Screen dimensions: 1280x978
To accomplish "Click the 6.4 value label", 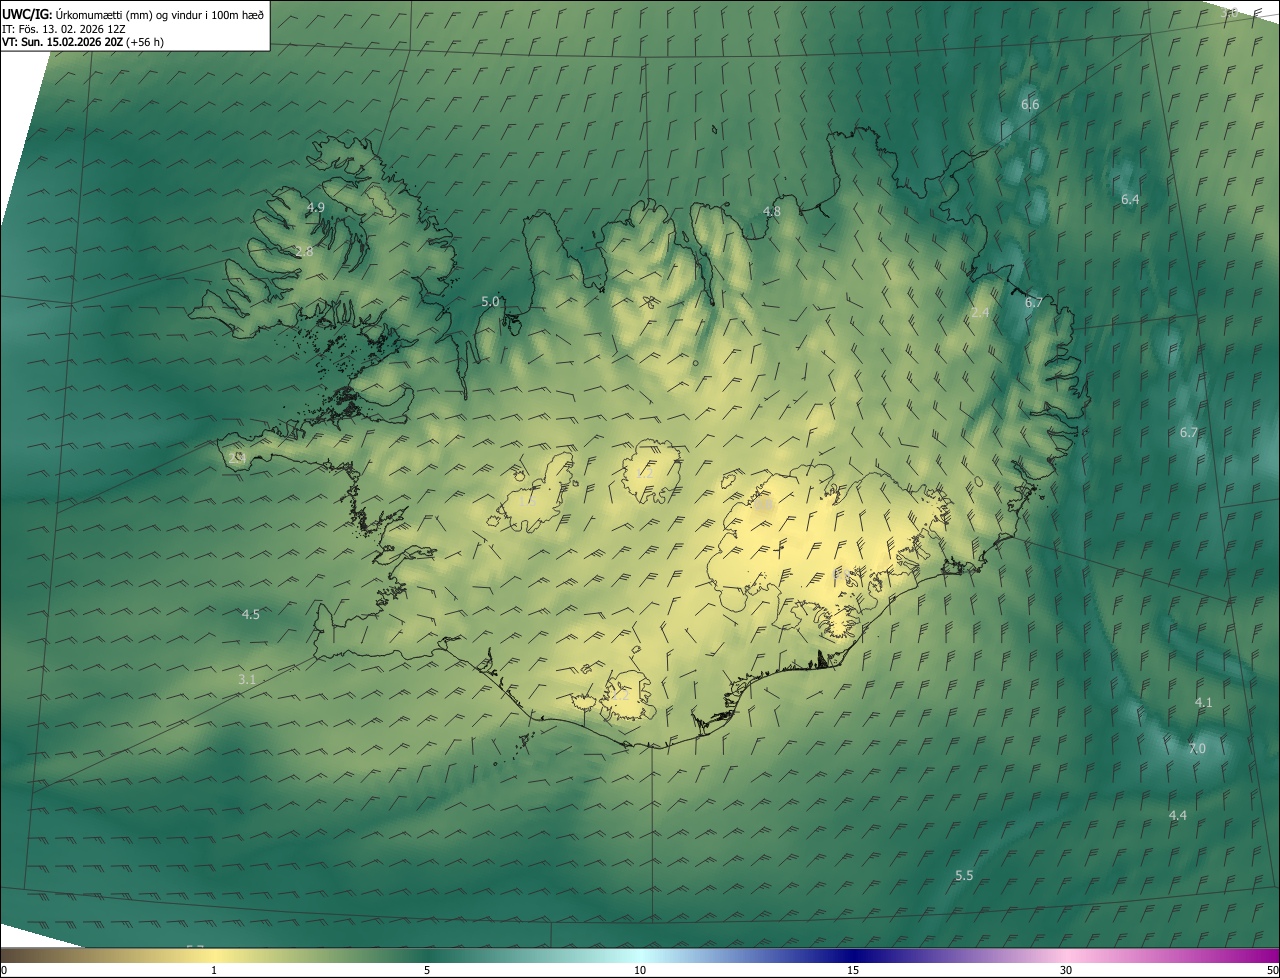I will pos(1130,199).
